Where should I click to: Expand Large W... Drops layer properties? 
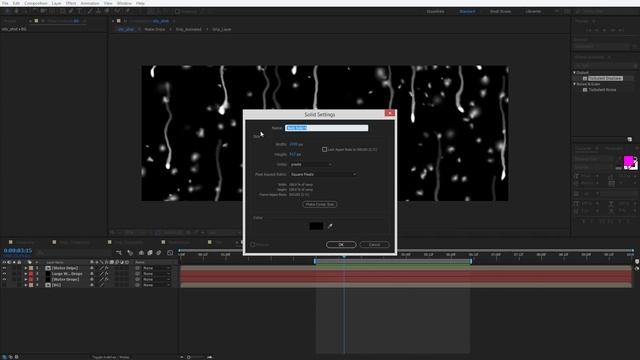[26, 274]
